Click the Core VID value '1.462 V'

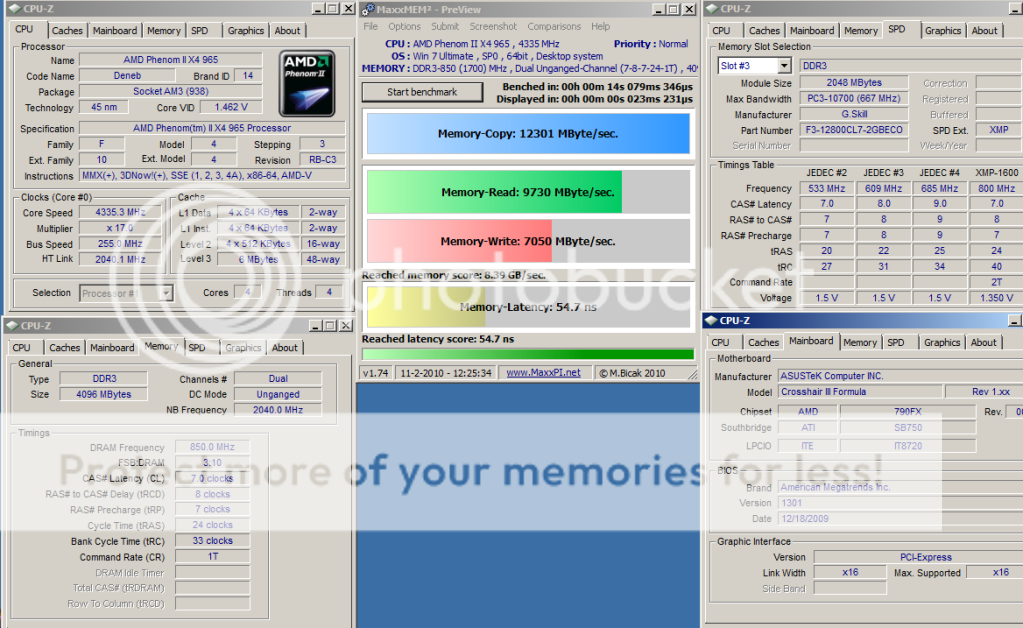pos(231,107)
